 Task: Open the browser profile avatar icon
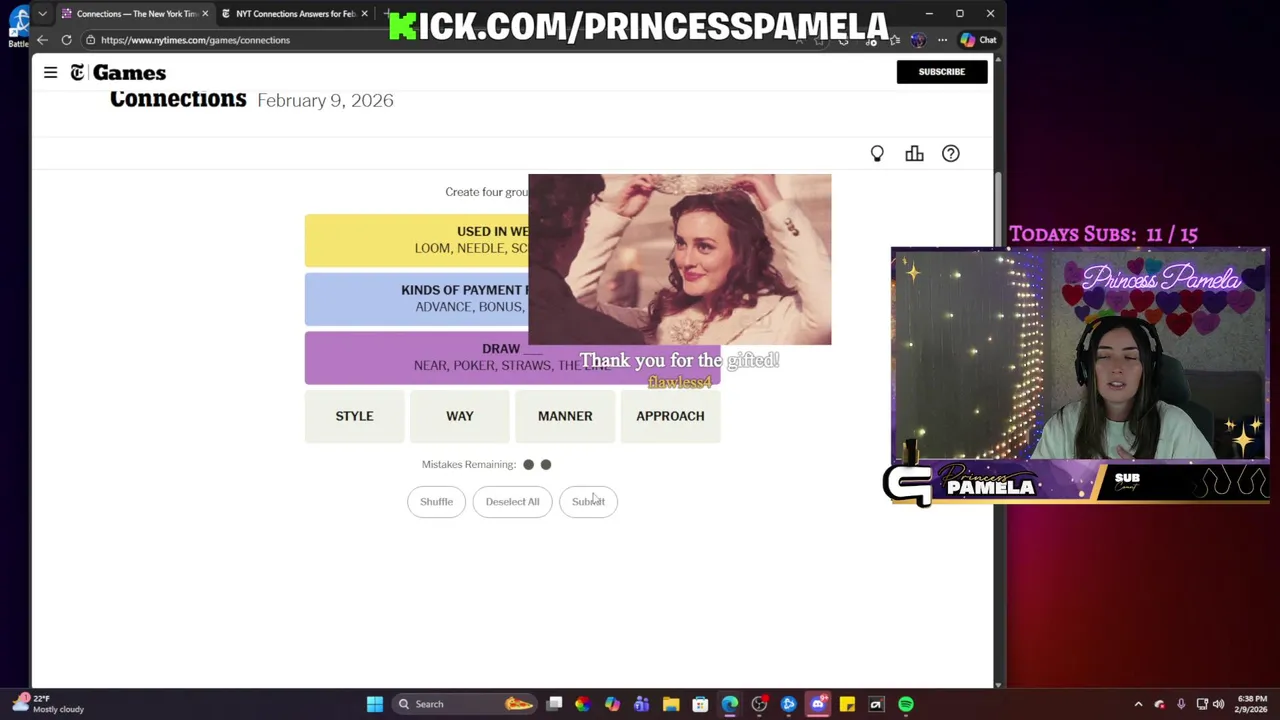[918, 40]
